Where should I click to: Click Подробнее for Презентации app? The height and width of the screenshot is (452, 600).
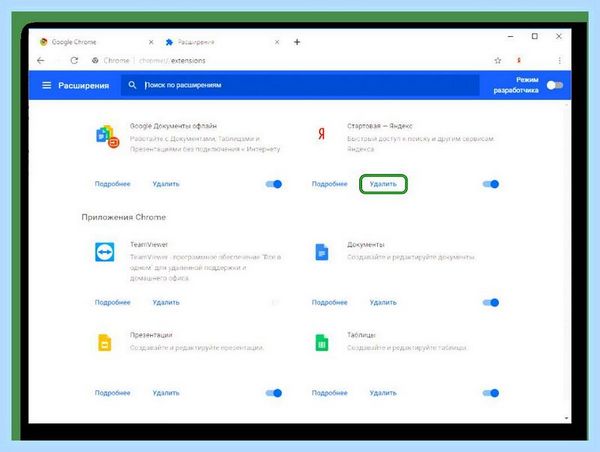[x=112, y=393]
